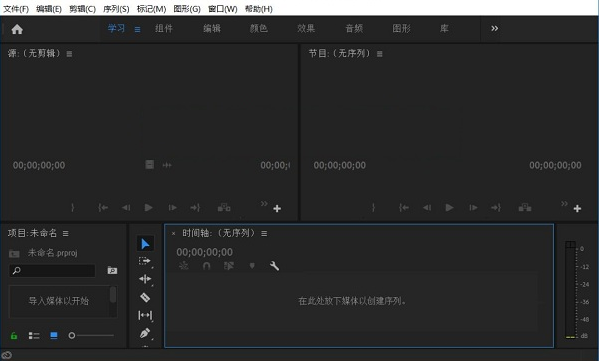Select the Ripple Edit tool
This screenshot has width=599, height=361.
[x=145, y=279]
